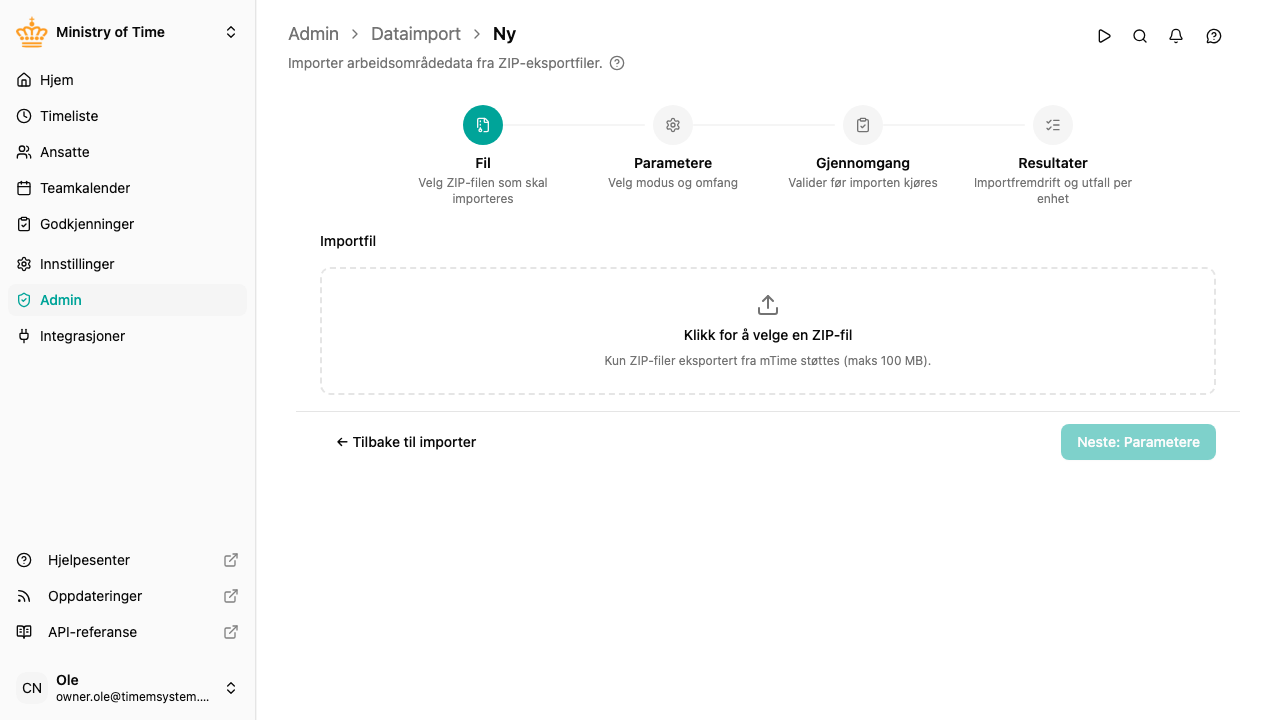Open the help chat bubble icon
Screen dimensions: 1280x720
1214,36
